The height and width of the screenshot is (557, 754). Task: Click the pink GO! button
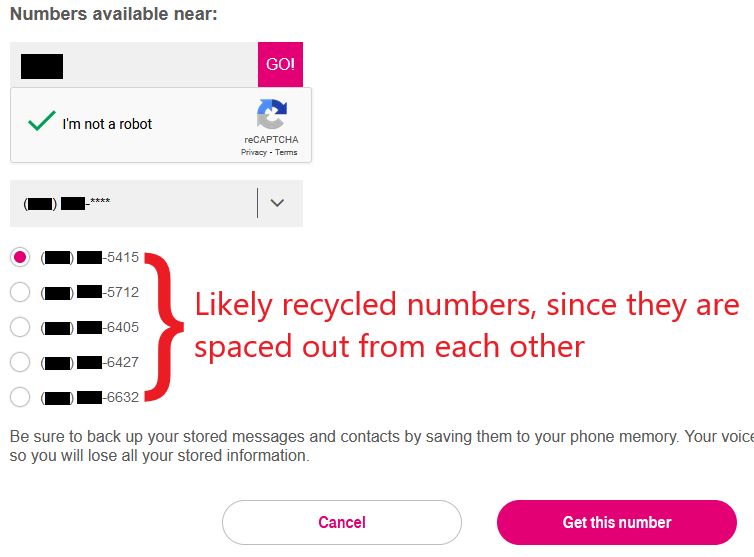click(x=280, y=64)
